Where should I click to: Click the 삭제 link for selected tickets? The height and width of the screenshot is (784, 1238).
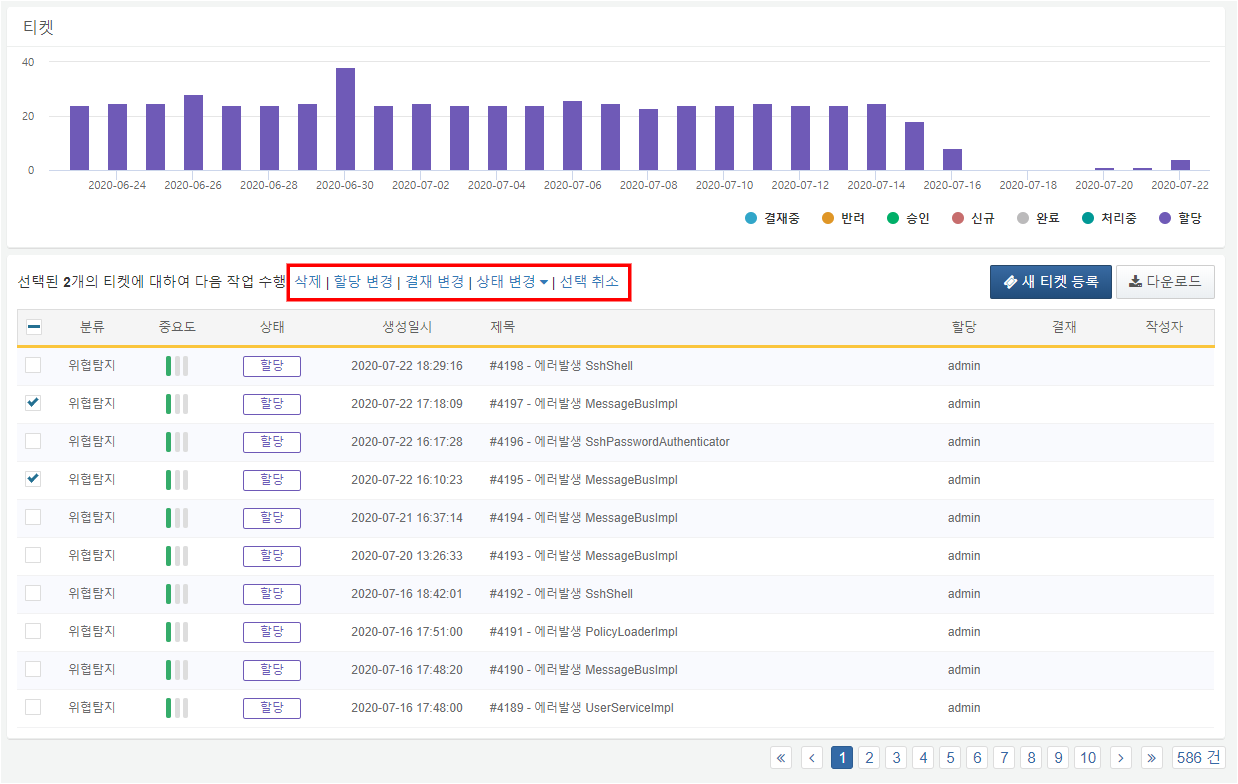coord(308,282)
